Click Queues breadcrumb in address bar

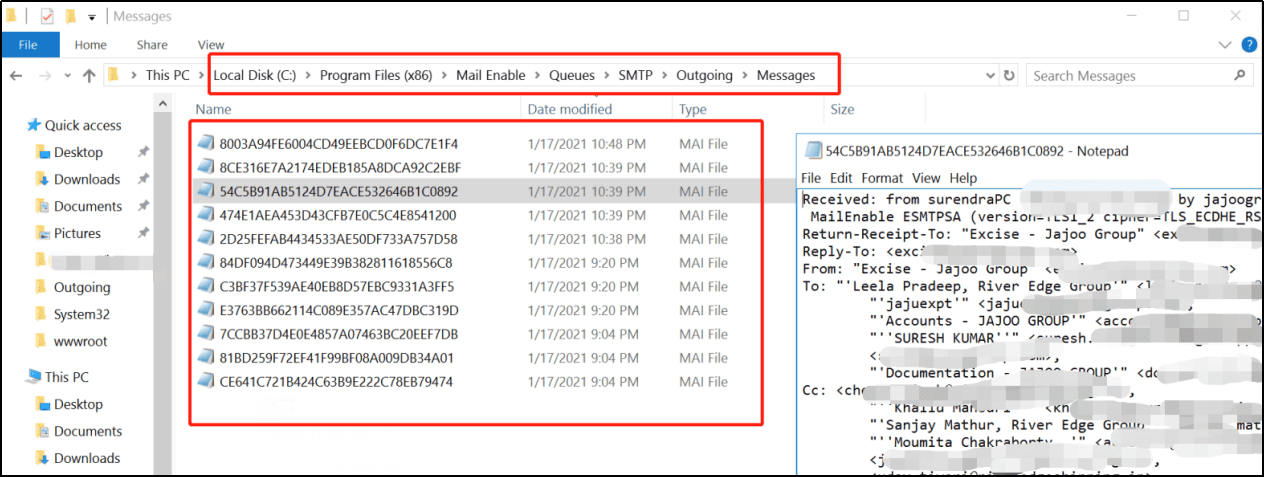572,75
